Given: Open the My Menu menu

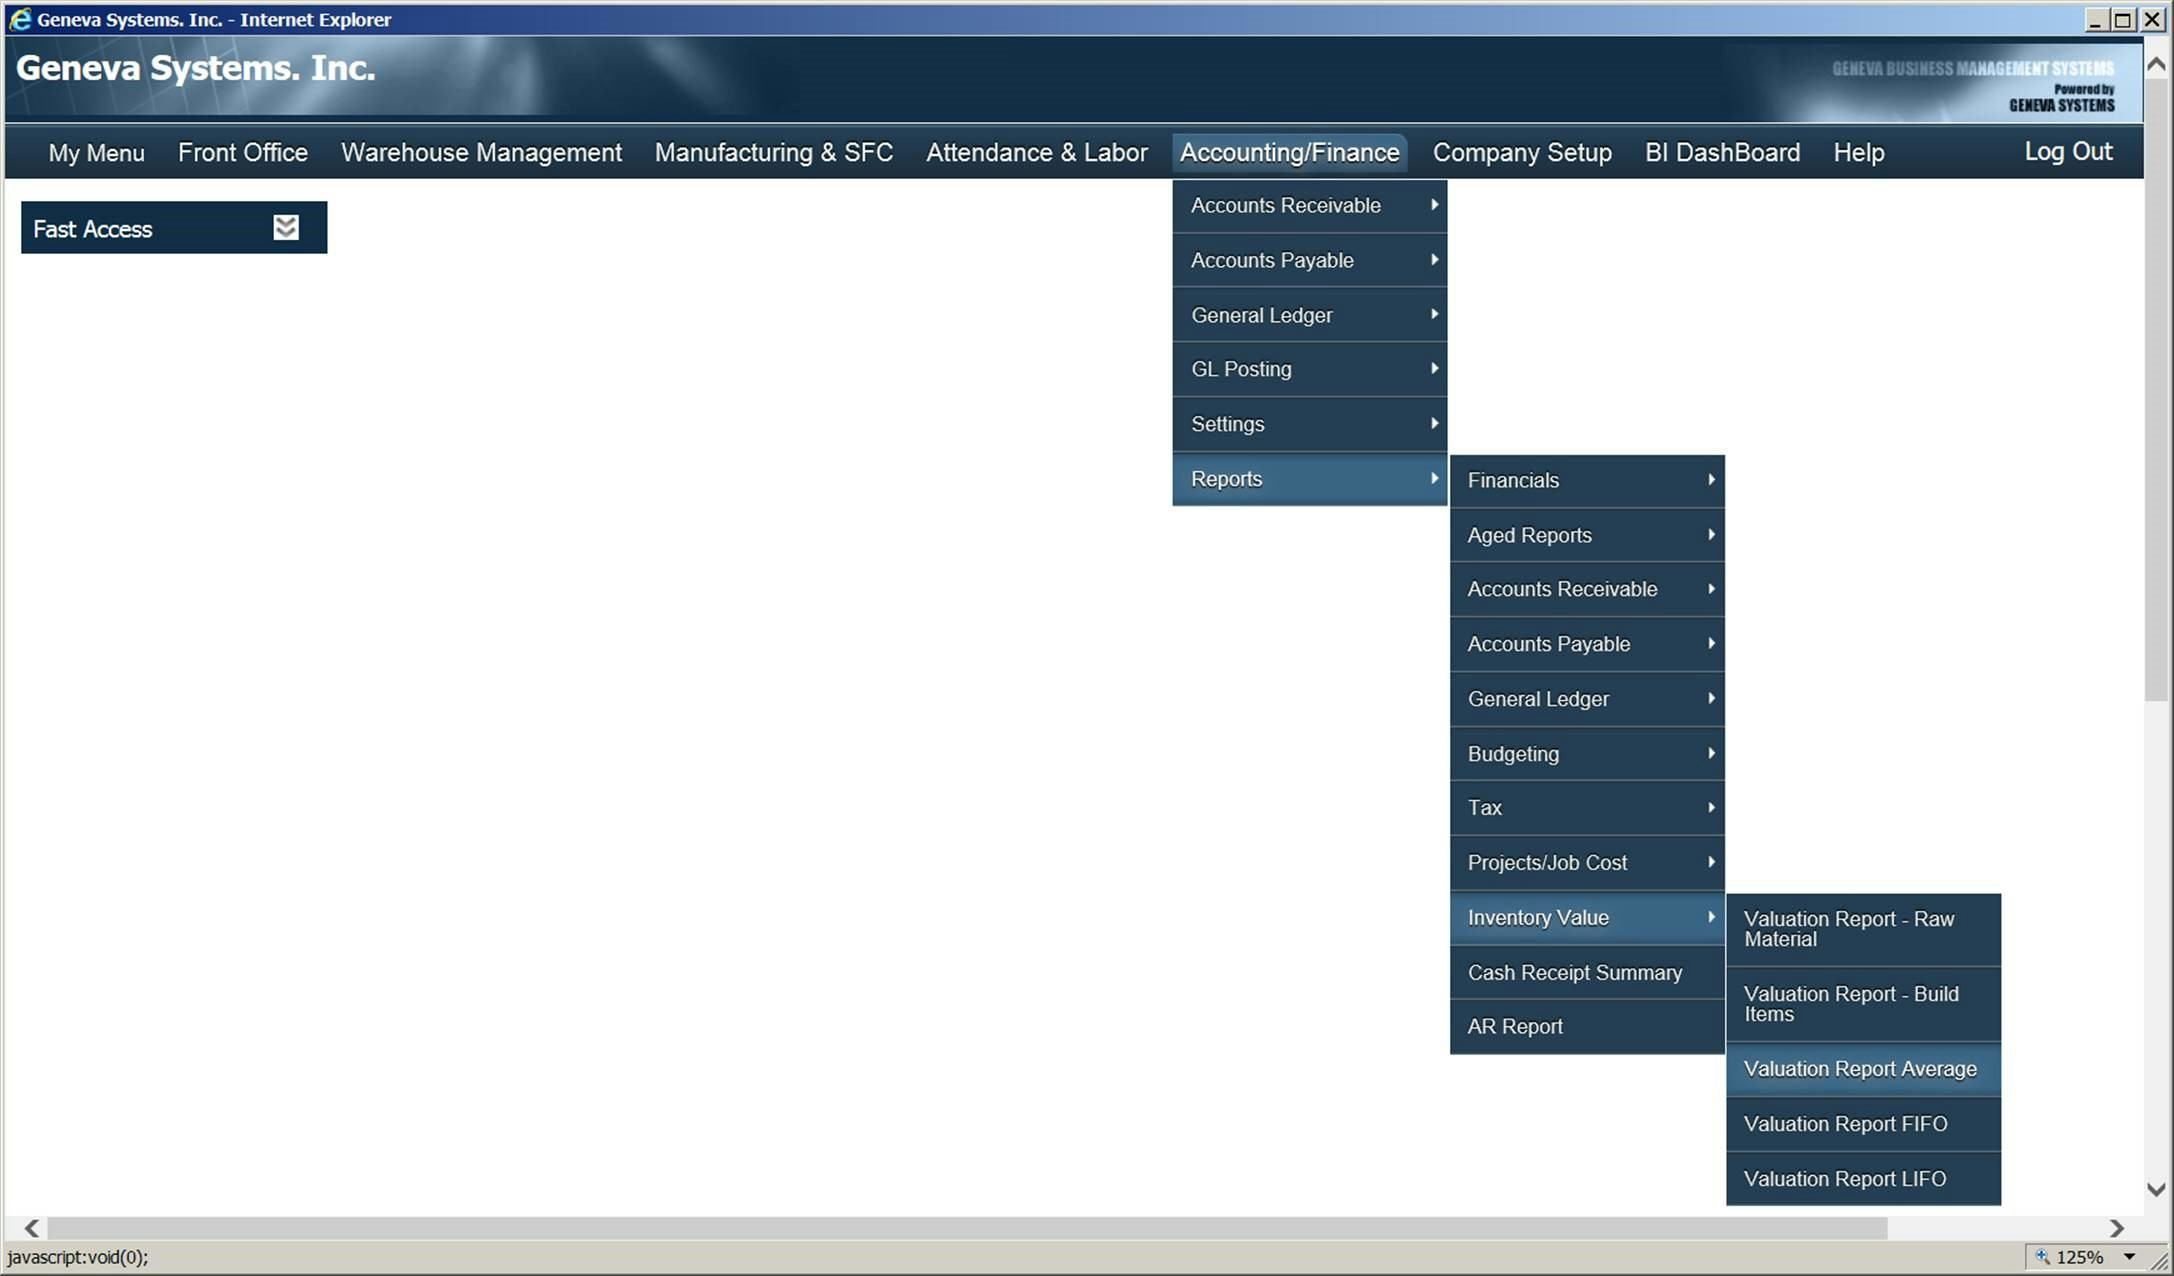Looking at the screenshot, I should click(x=96, y=152).
